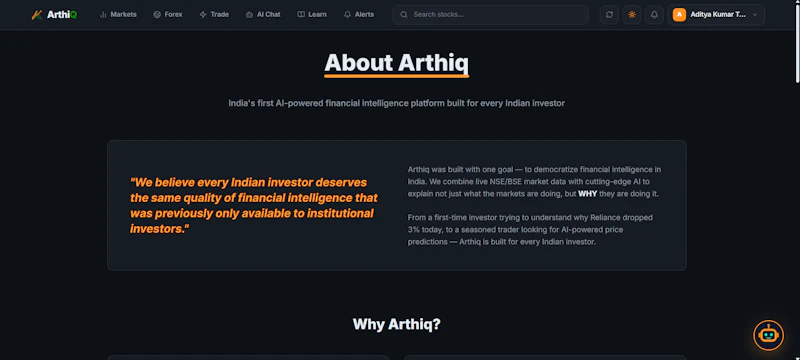Open AI Chat
The width and height of the screenshot is (800, 360).
click(x=263, y=15)
